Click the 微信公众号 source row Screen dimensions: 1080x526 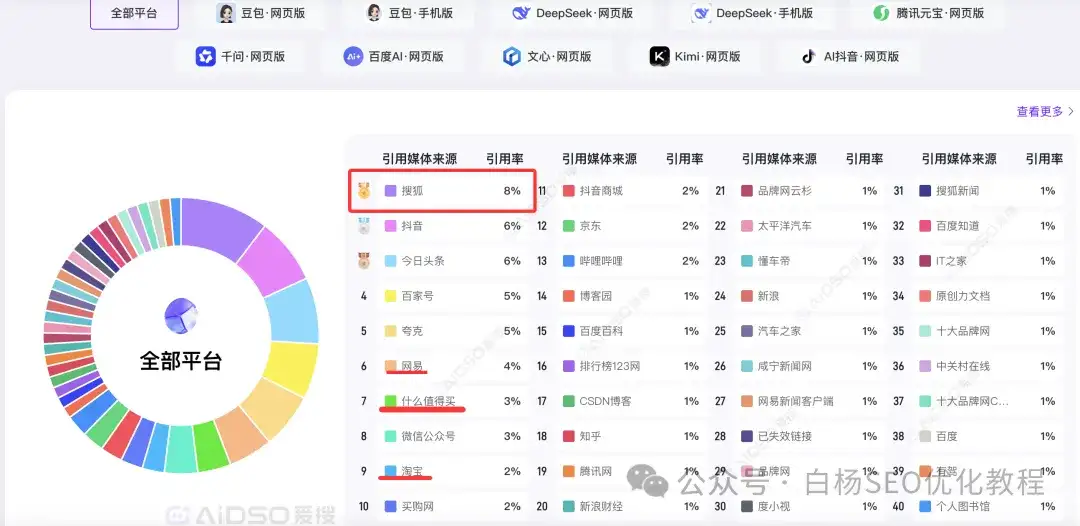(439, 436)
